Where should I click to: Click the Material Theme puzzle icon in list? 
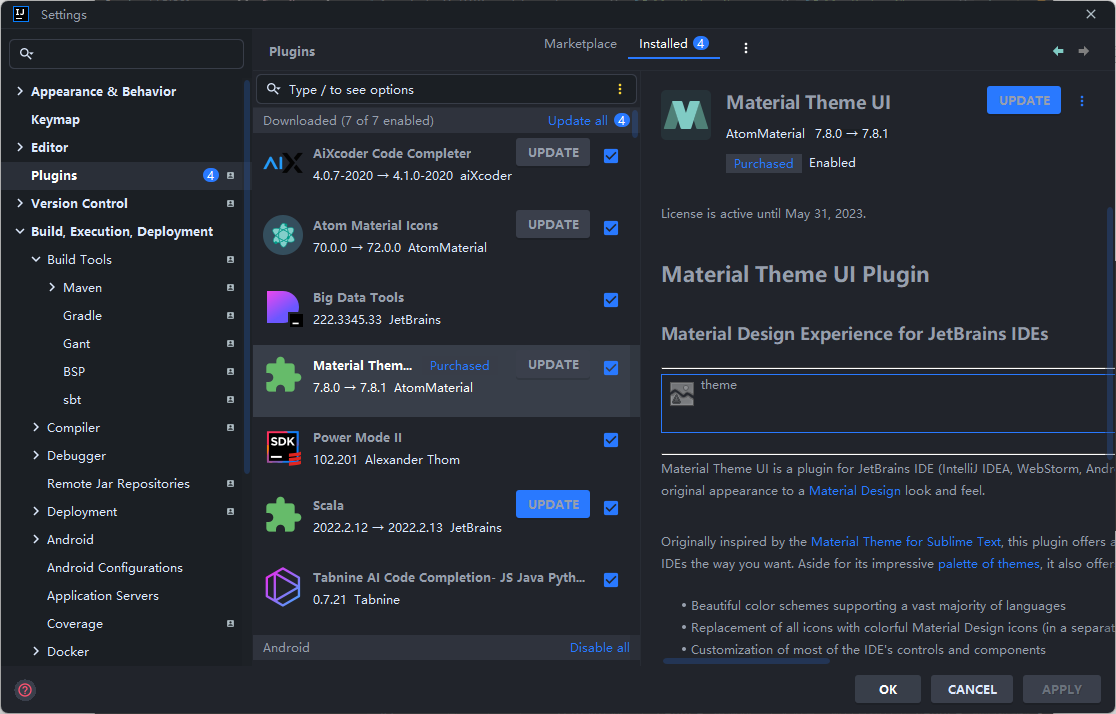coord(283,375)
